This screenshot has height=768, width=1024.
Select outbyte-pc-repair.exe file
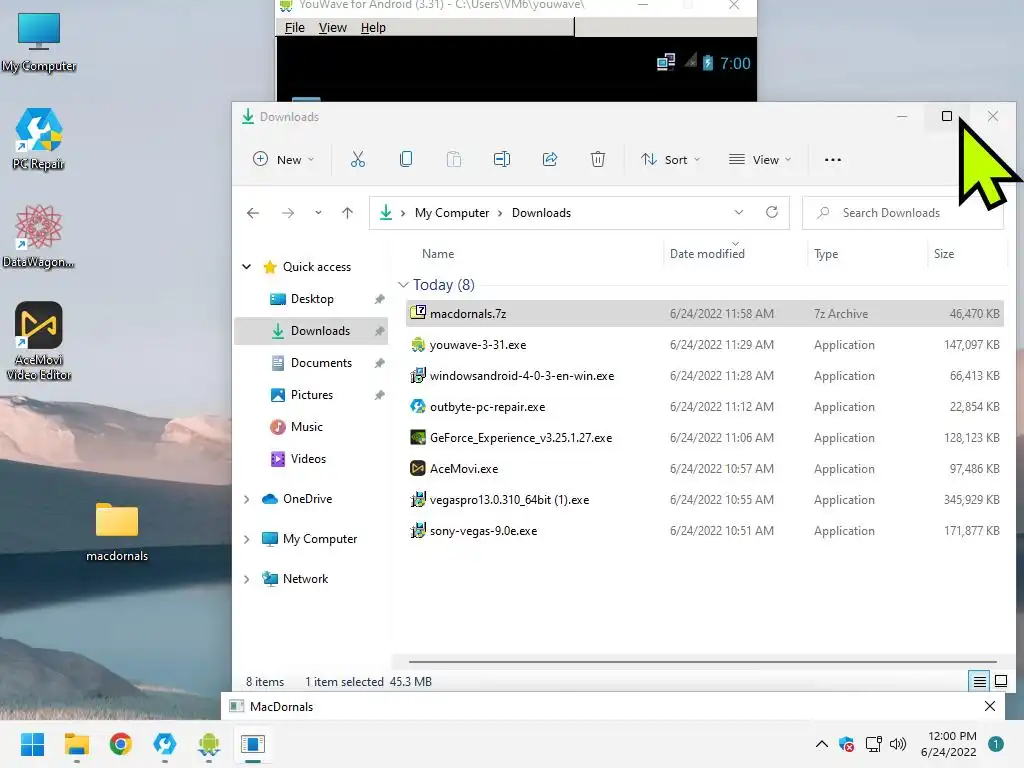[x=705, y=407]
